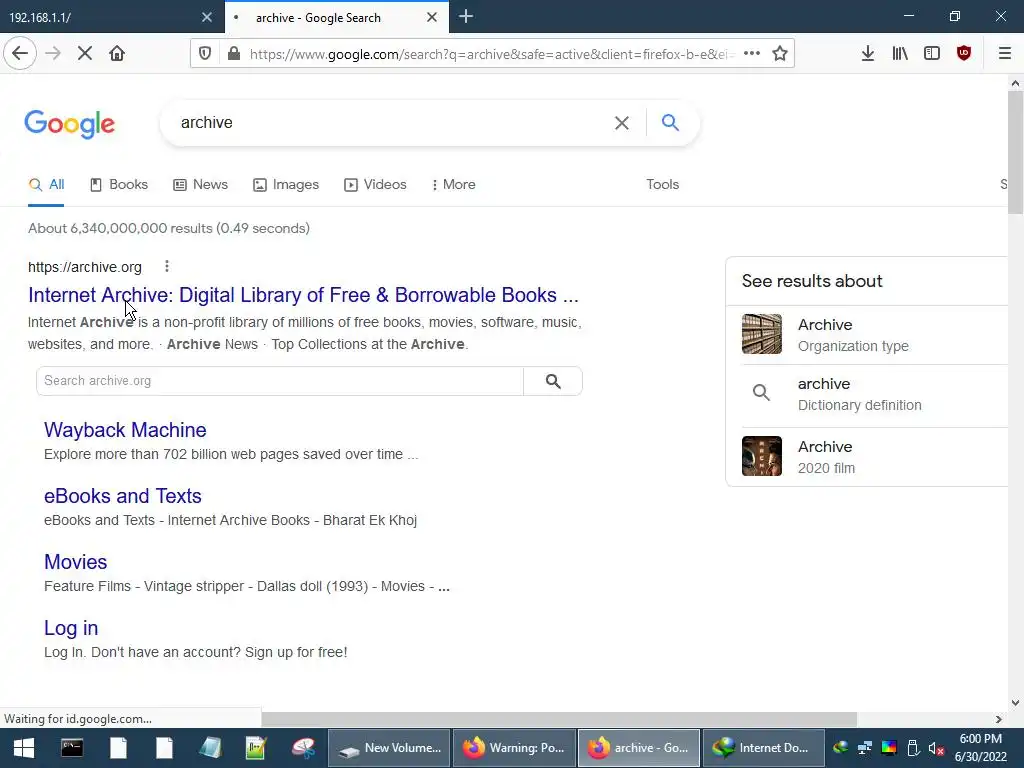This screenshot has width=1024, height=768.
Task: Toggle the sidebar view icon
Action: (932, 54)
